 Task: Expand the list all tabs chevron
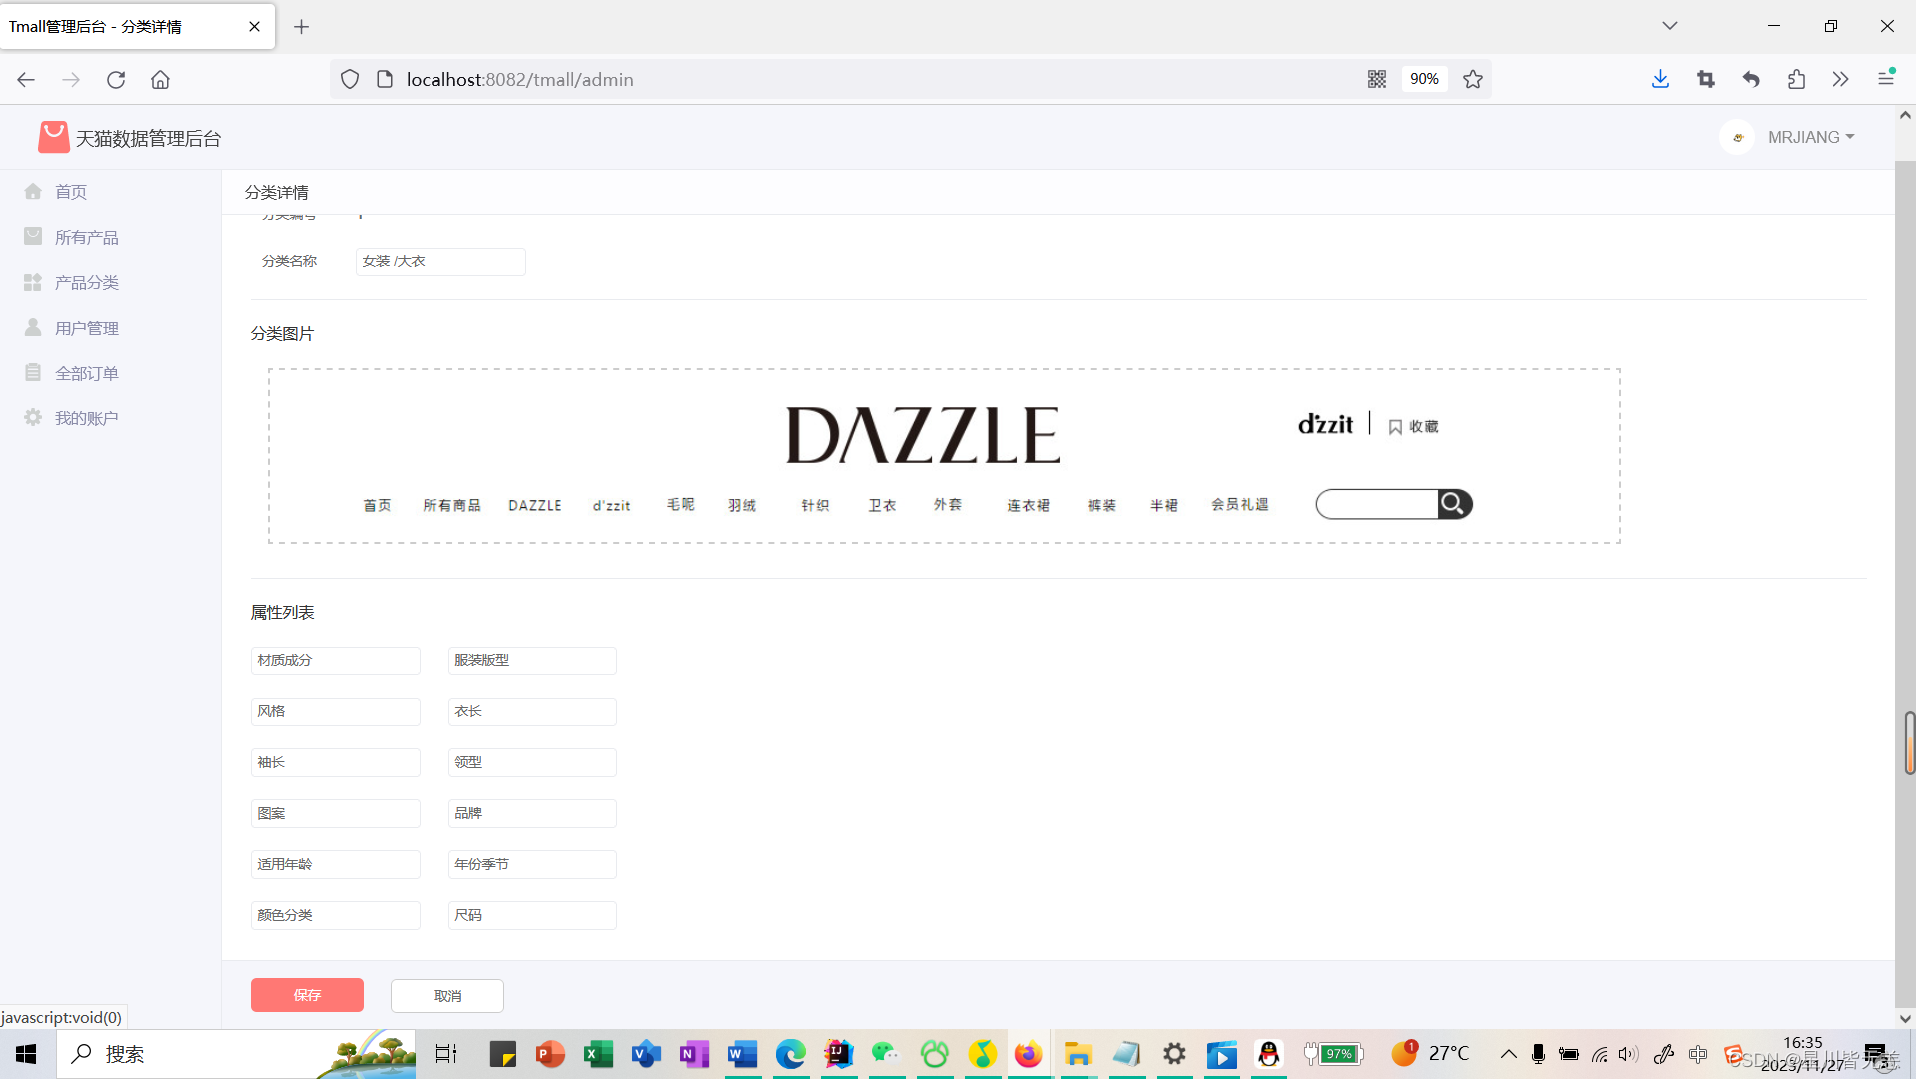click(x=1669, y=26)
